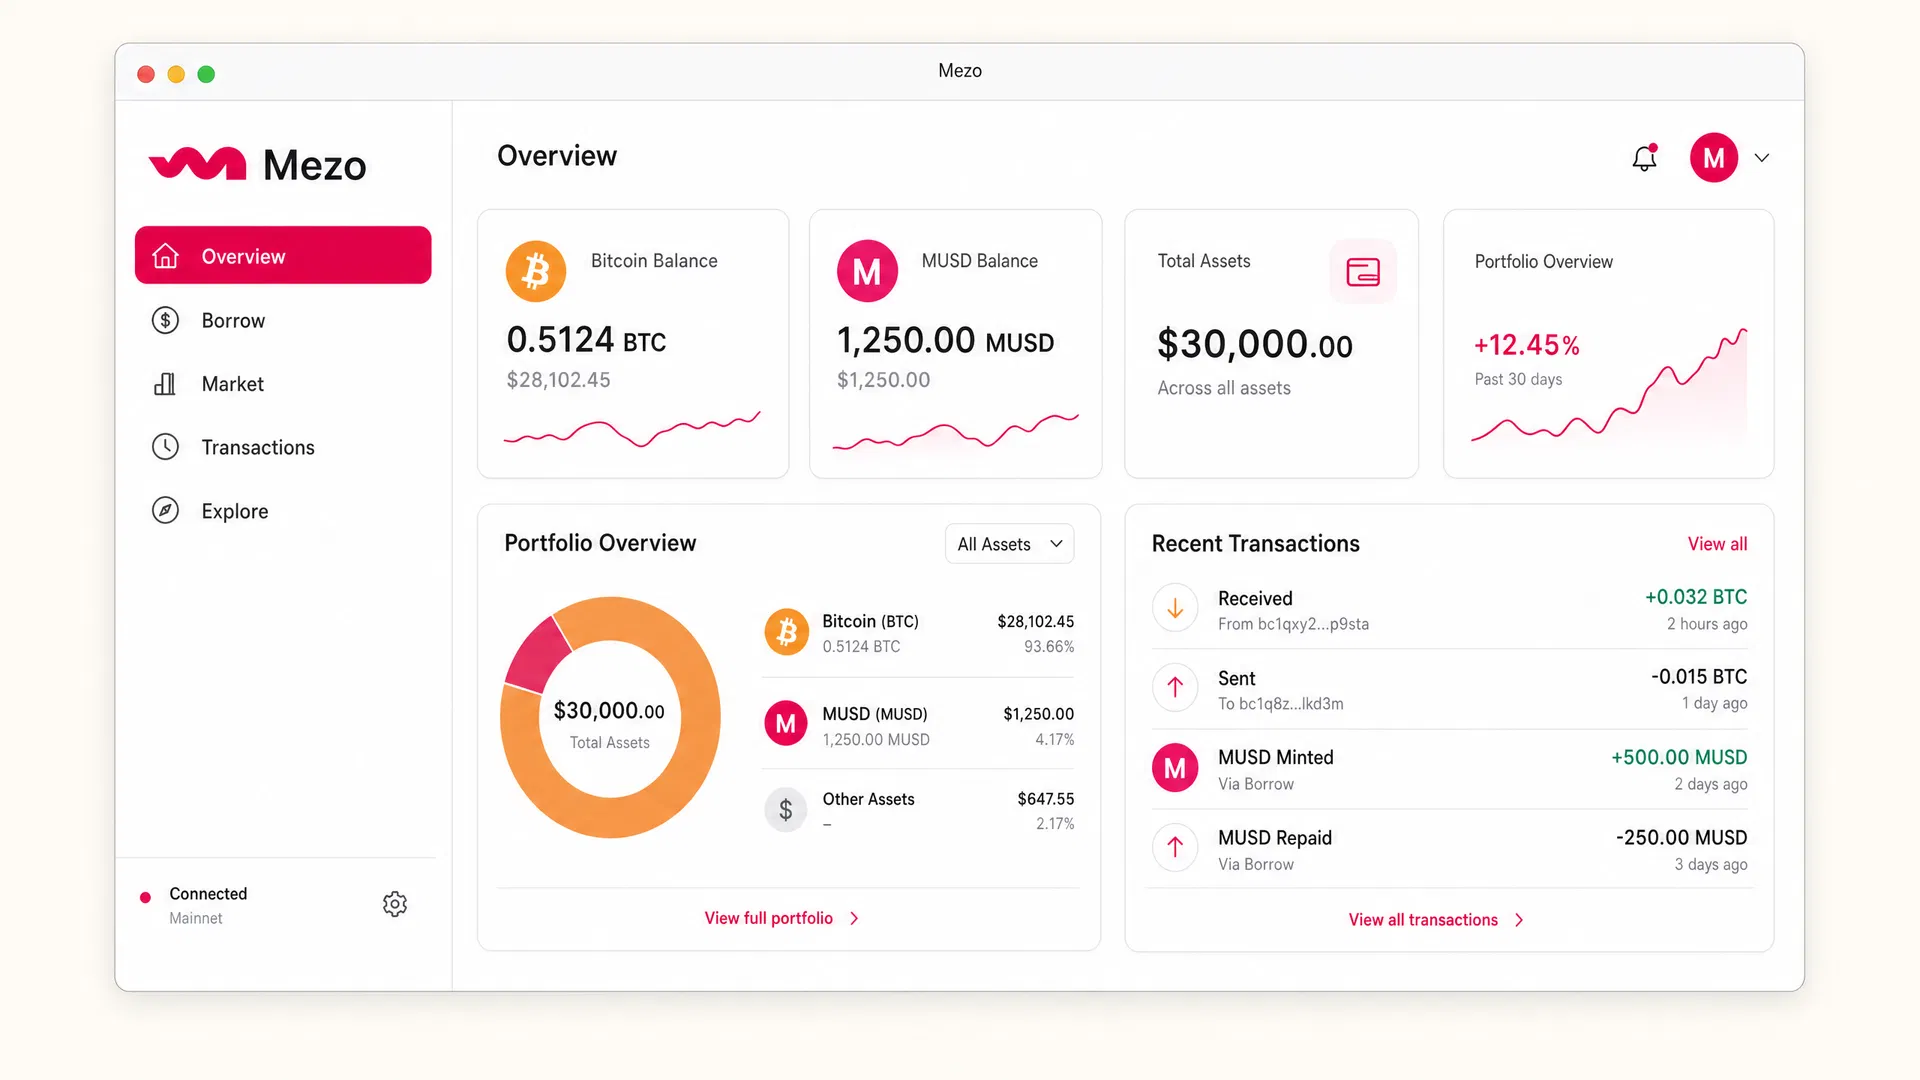1920x1080 pixels.
Task: Click the 0.5124 BTC balance value
Action: [x=586, y=340]
